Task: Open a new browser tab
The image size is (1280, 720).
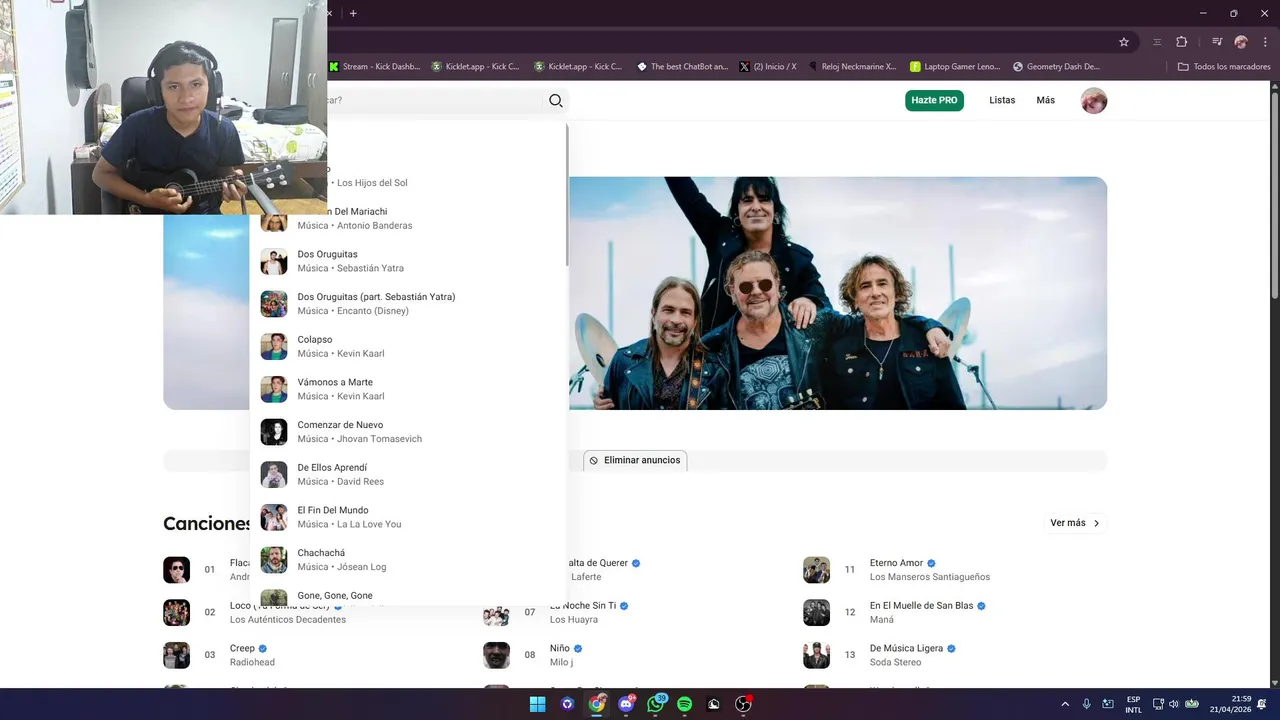Action: [x=353, y=13]
